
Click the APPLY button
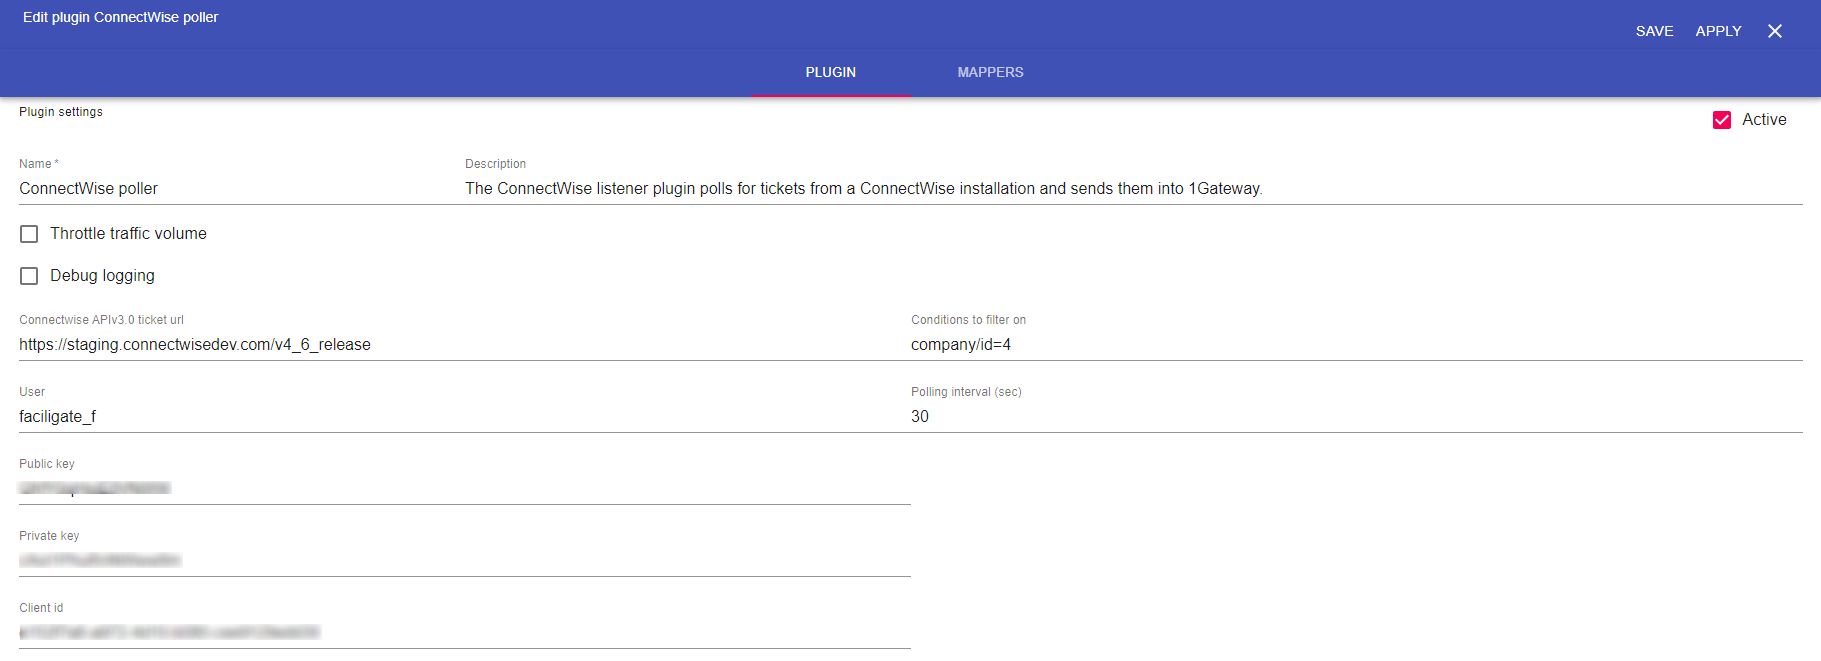1718,31
